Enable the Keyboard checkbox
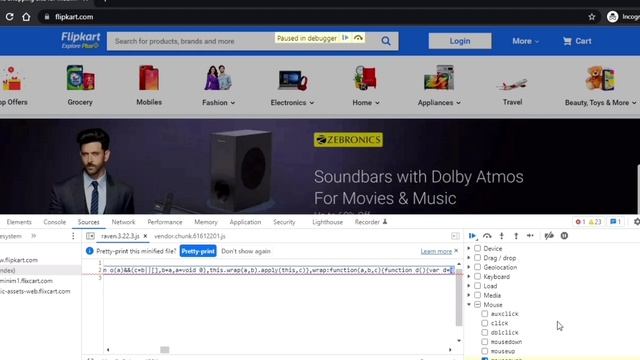 [x=477, y=276]
